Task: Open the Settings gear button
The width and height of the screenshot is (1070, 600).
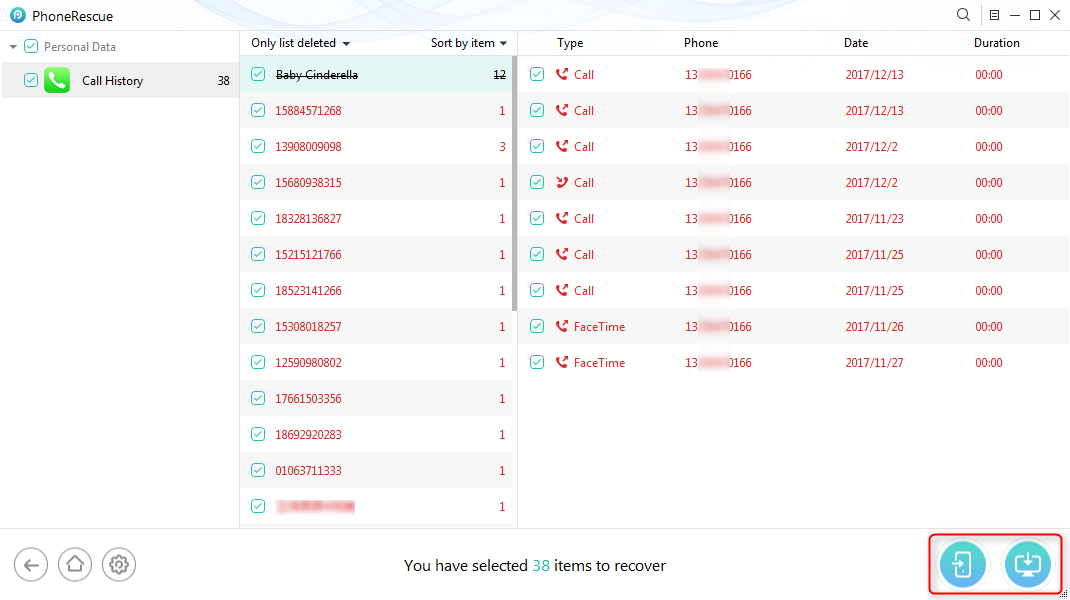Action: point(119,565)
